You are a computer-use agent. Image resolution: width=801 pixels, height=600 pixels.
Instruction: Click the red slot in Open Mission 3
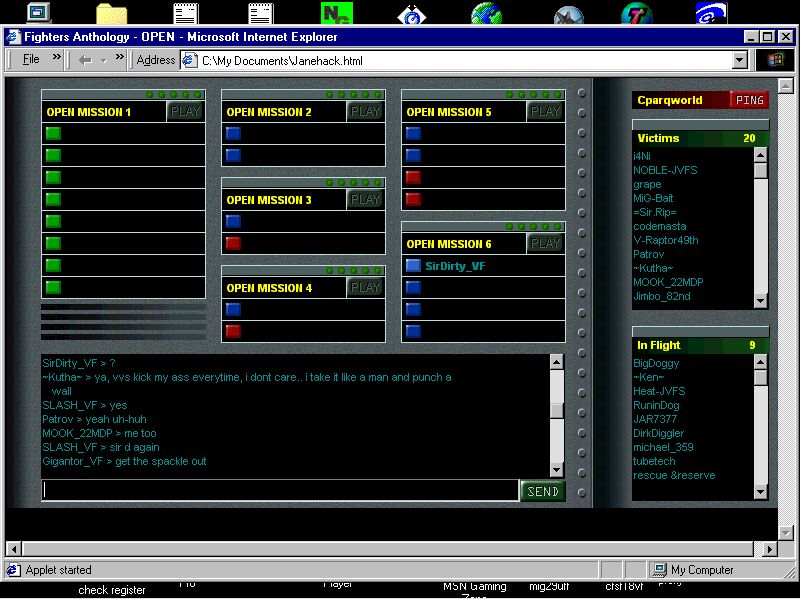(233, 244)
